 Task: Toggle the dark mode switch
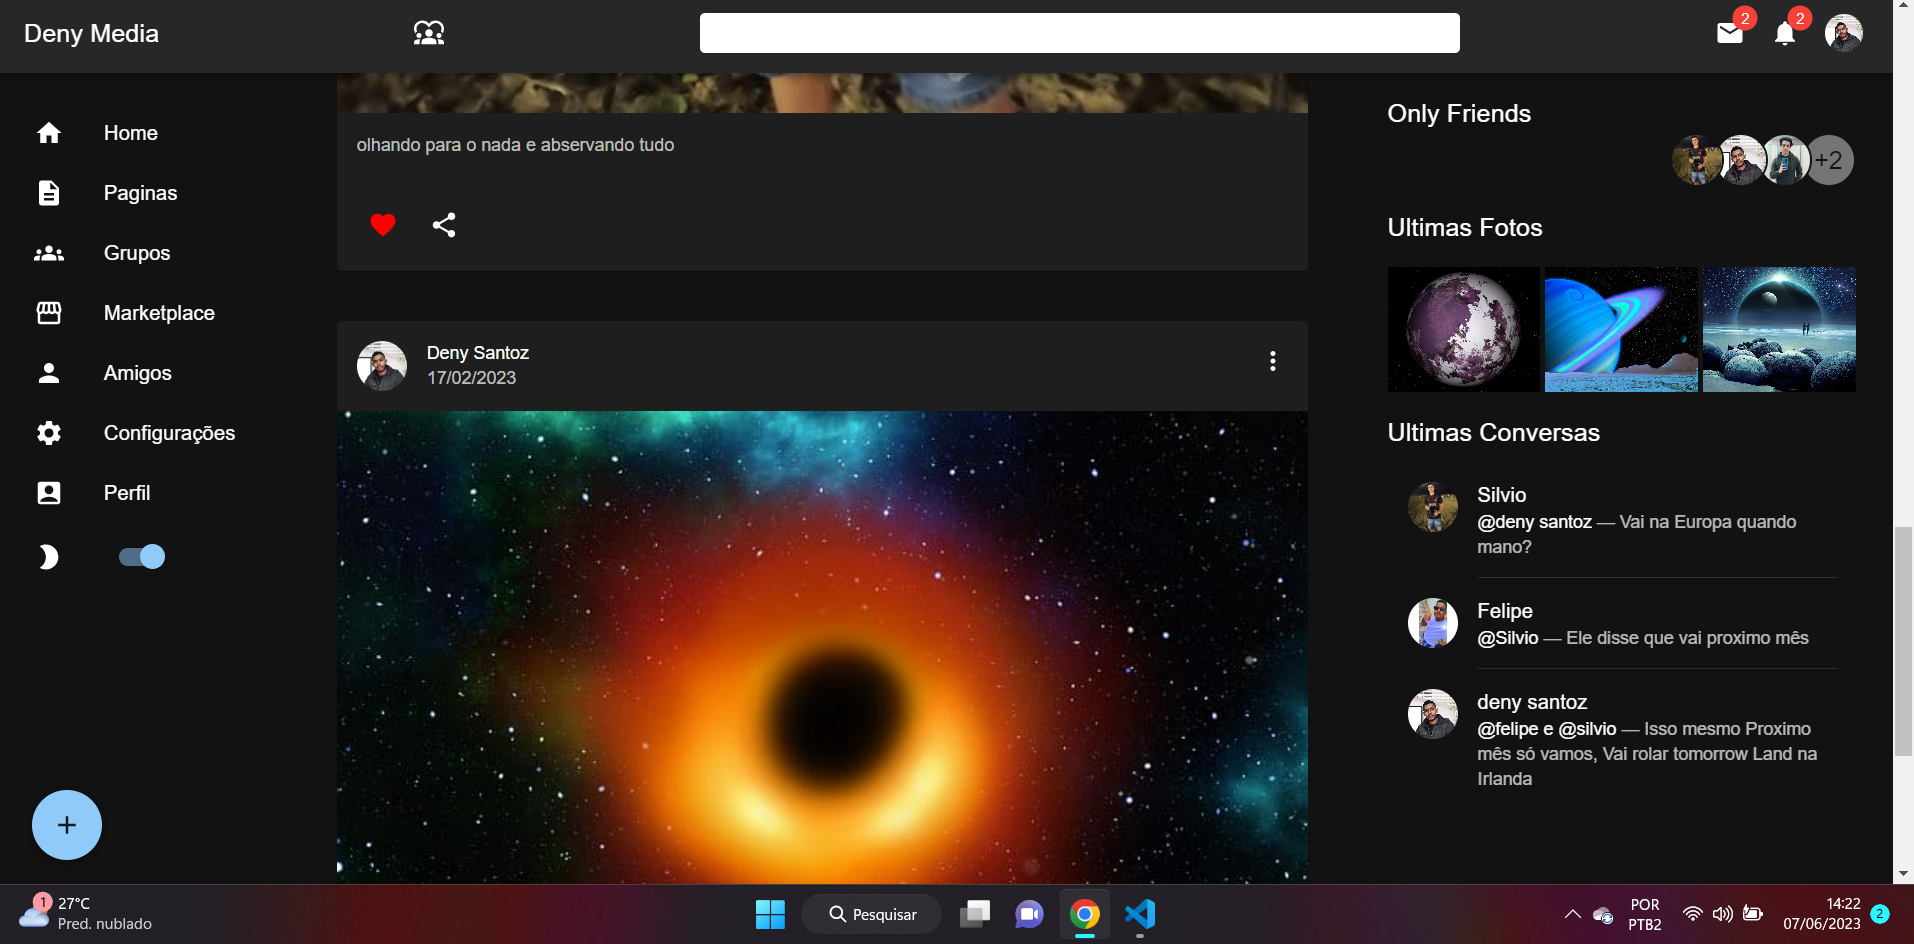pos(142,557)
